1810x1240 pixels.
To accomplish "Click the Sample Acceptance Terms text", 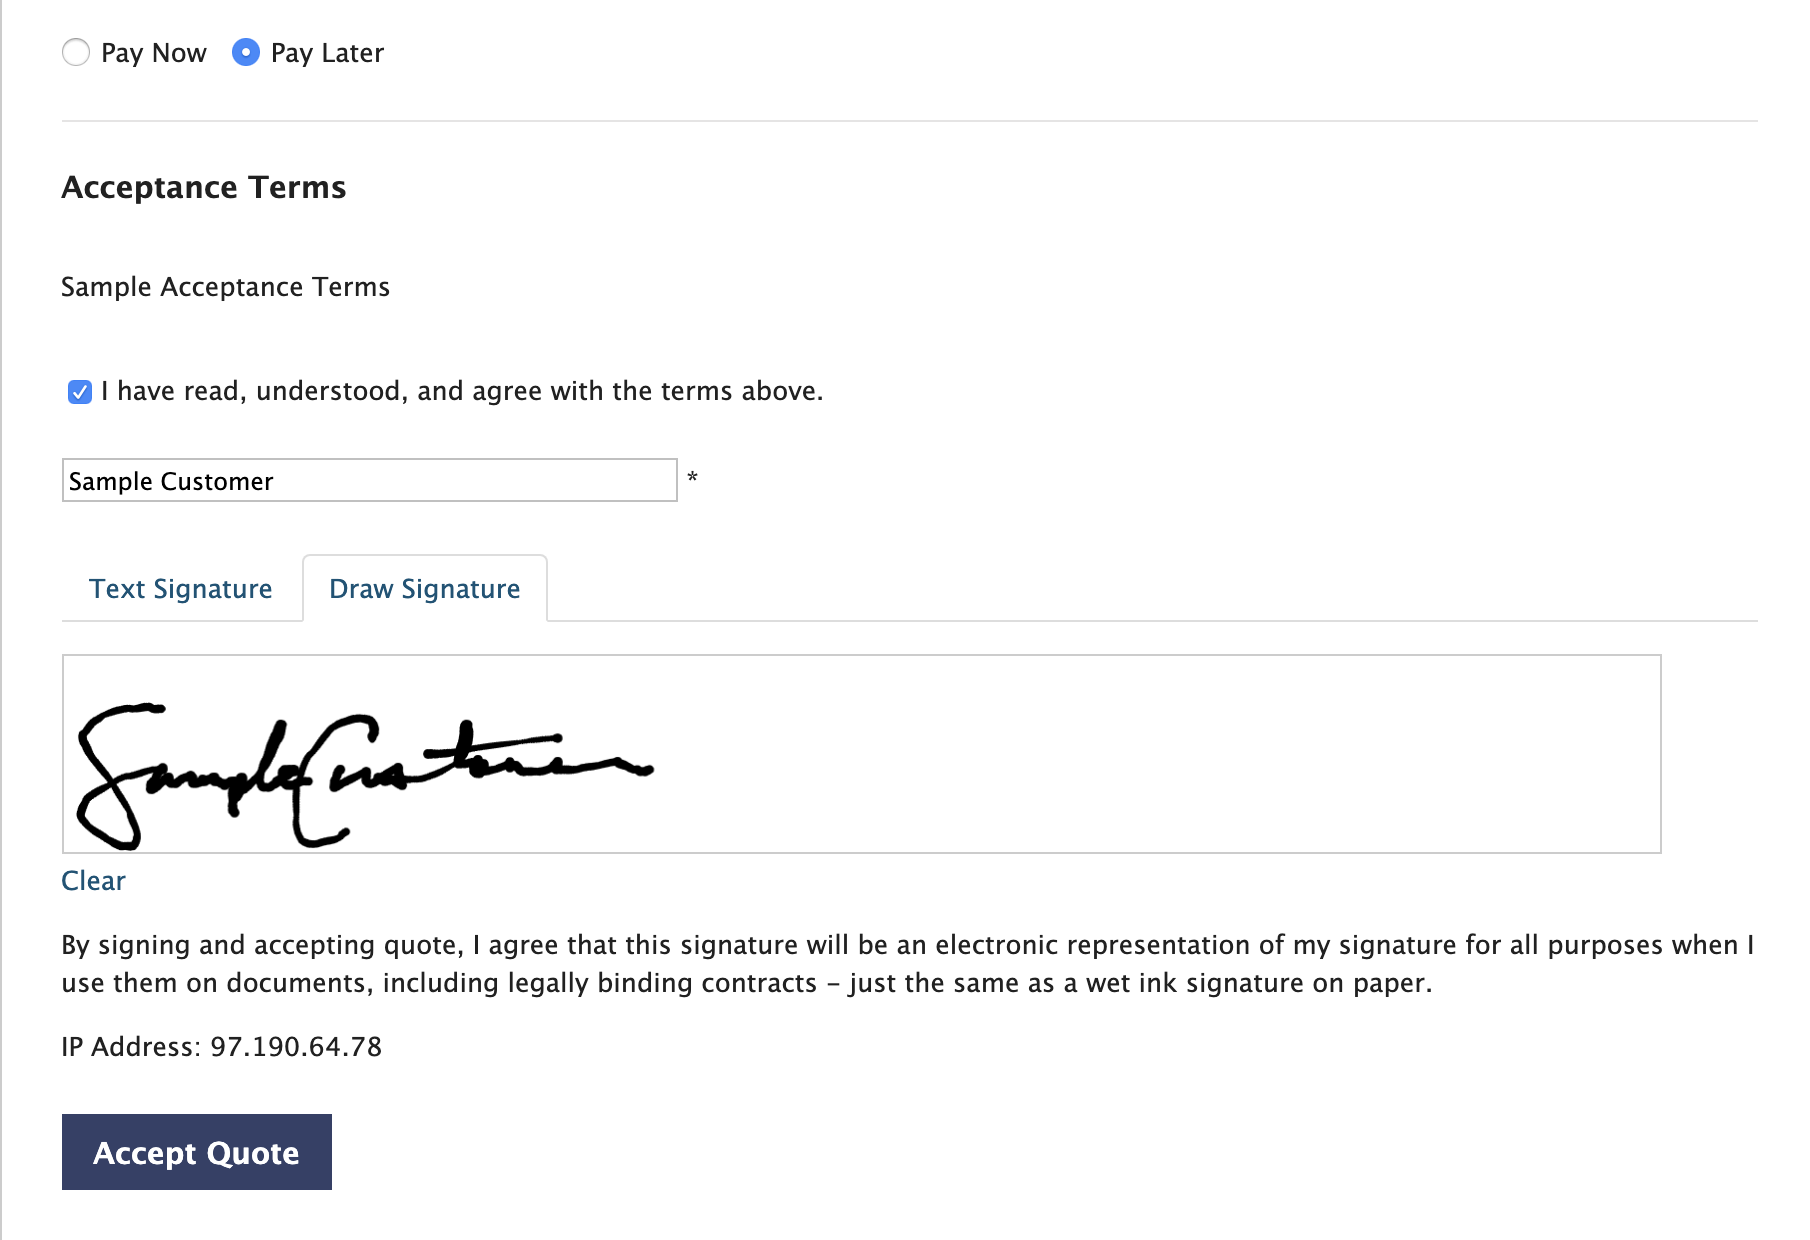I will 226,287.
